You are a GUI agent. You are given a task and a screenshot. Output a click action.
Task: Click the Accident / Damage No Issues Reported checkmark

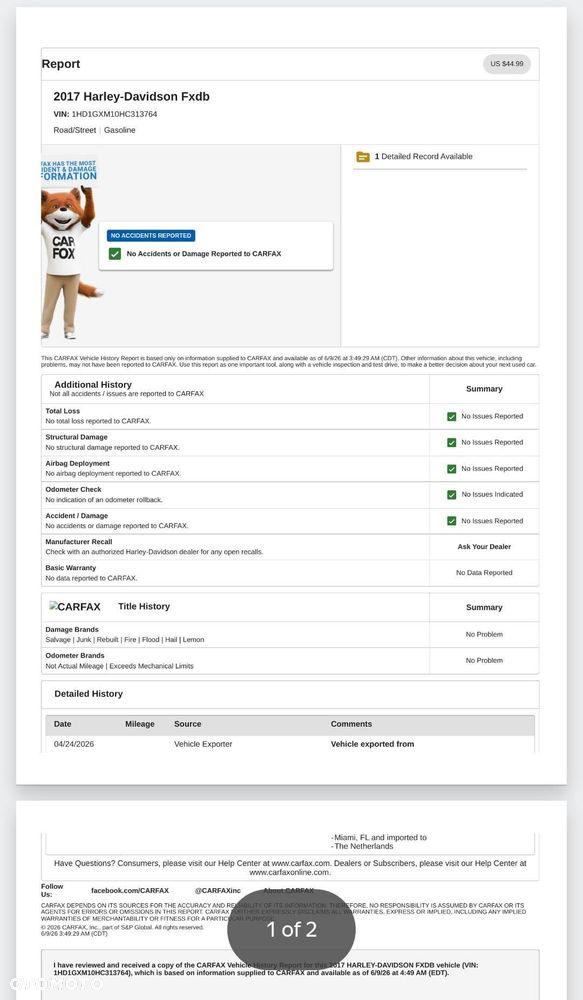[x=452, y=521]
